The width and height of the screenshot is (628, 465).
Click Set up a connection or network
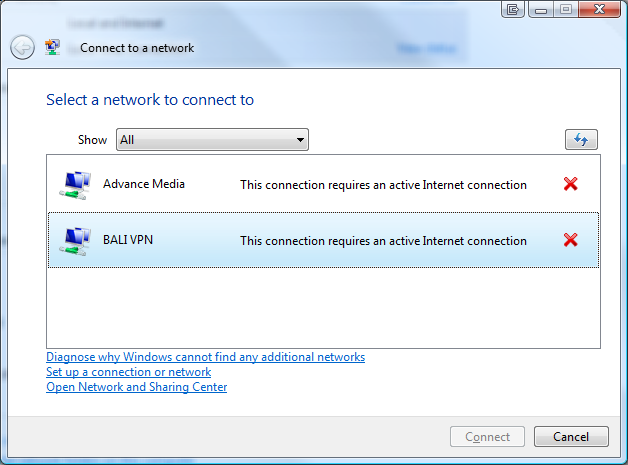point(129,372)
